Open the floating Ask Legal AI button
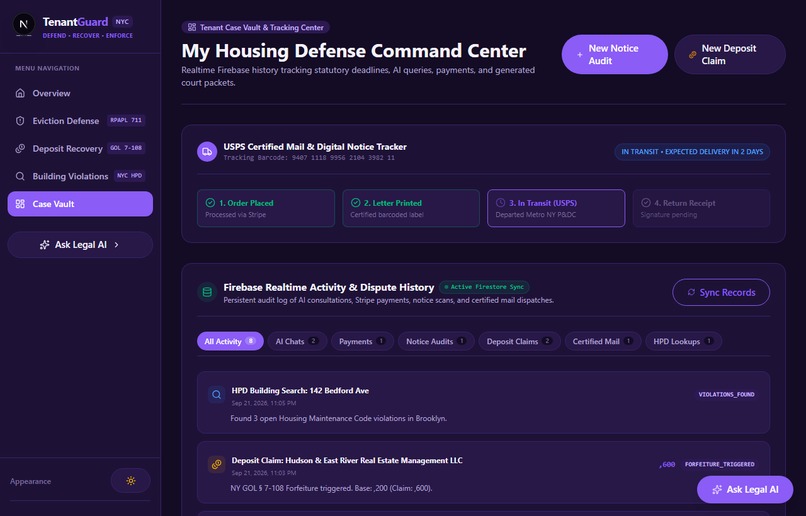The height and width of the screenshot is (516, 806). [x=745, y=490]
